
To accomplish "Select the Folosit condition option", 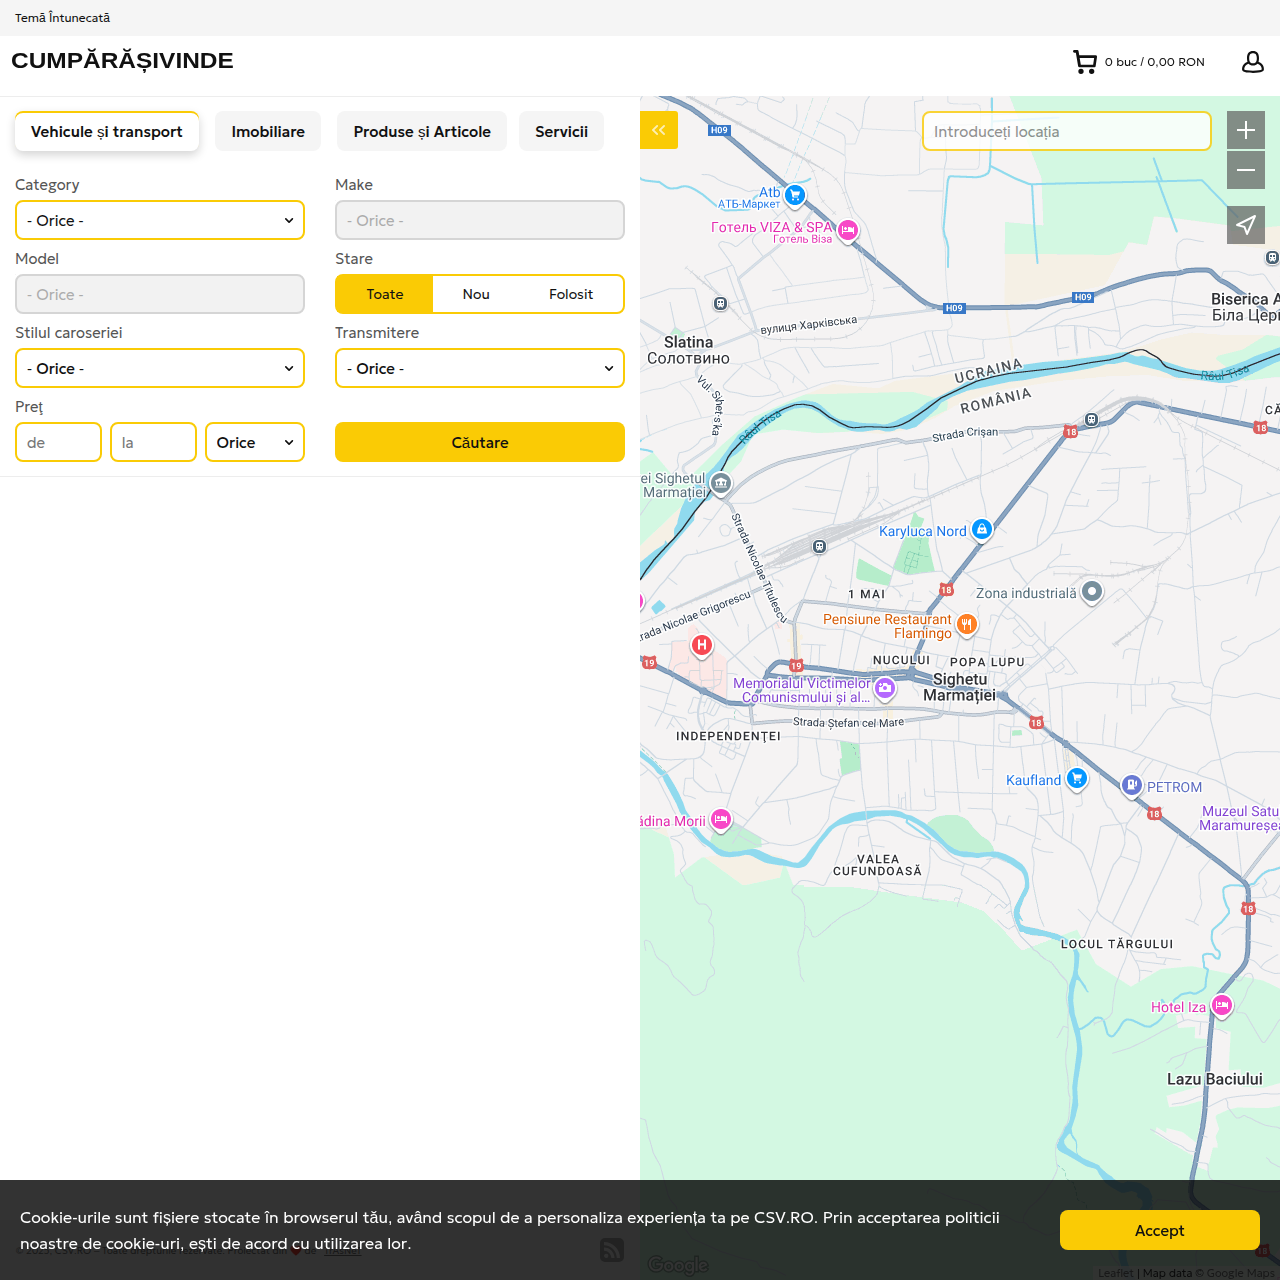I will (570, 294).
